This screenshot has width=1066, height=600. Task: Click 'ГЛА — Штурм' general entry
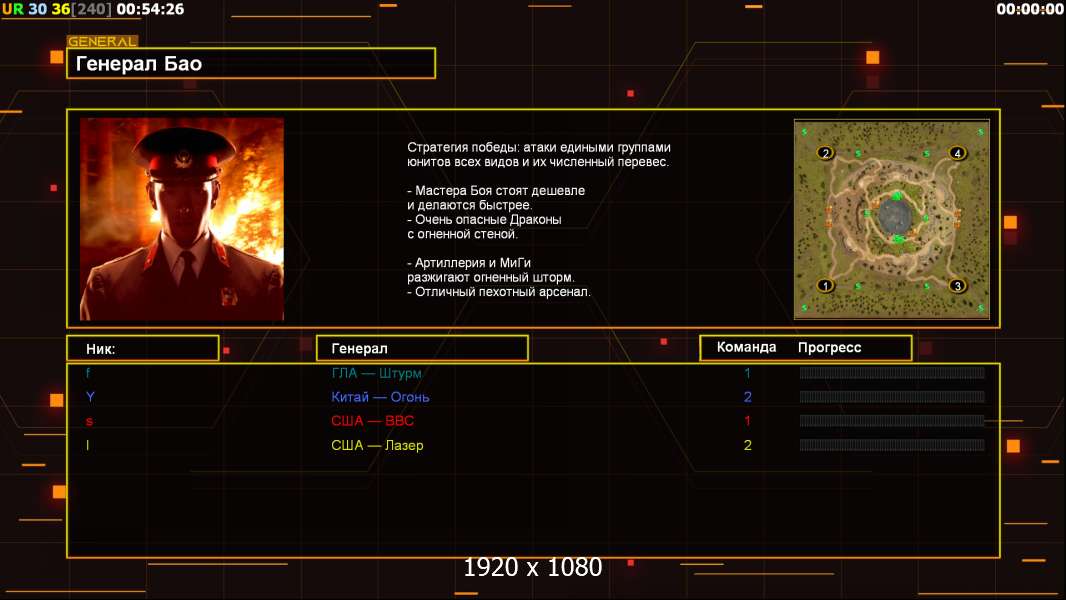coord(377,373)
